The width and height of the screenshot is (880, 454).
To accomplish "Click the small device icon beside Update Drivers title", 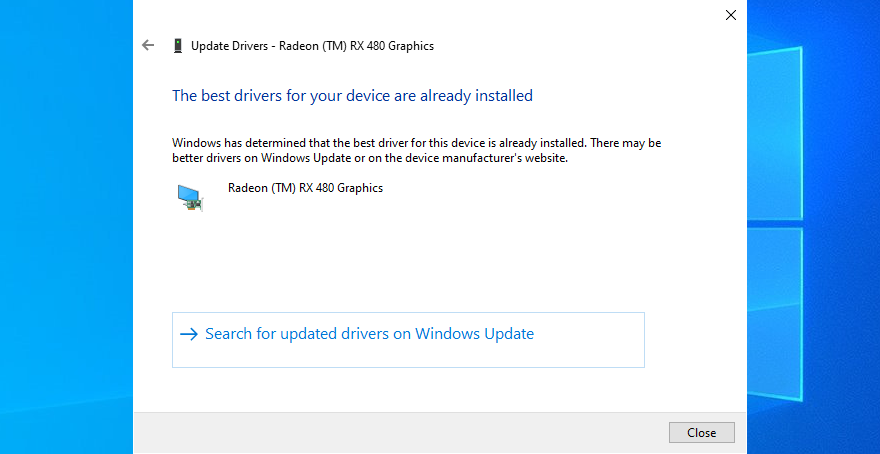I will 178,45.
